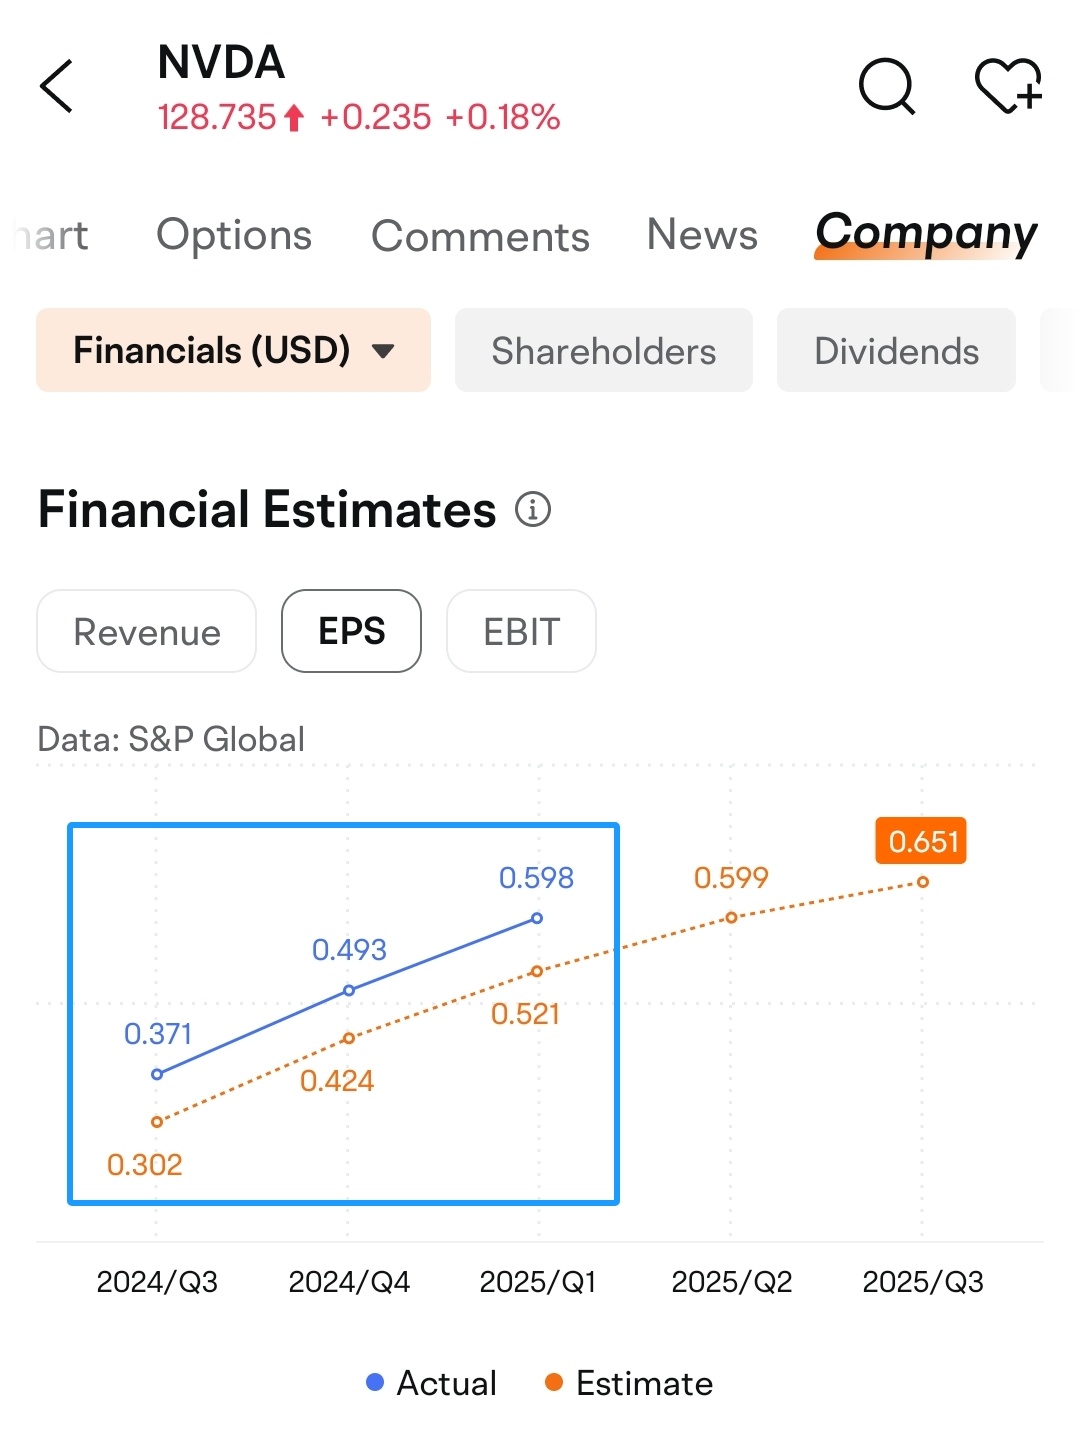The image size is (1080, 1430).
Task: Open Financial Estimates info icon
Action: [533, 509]
